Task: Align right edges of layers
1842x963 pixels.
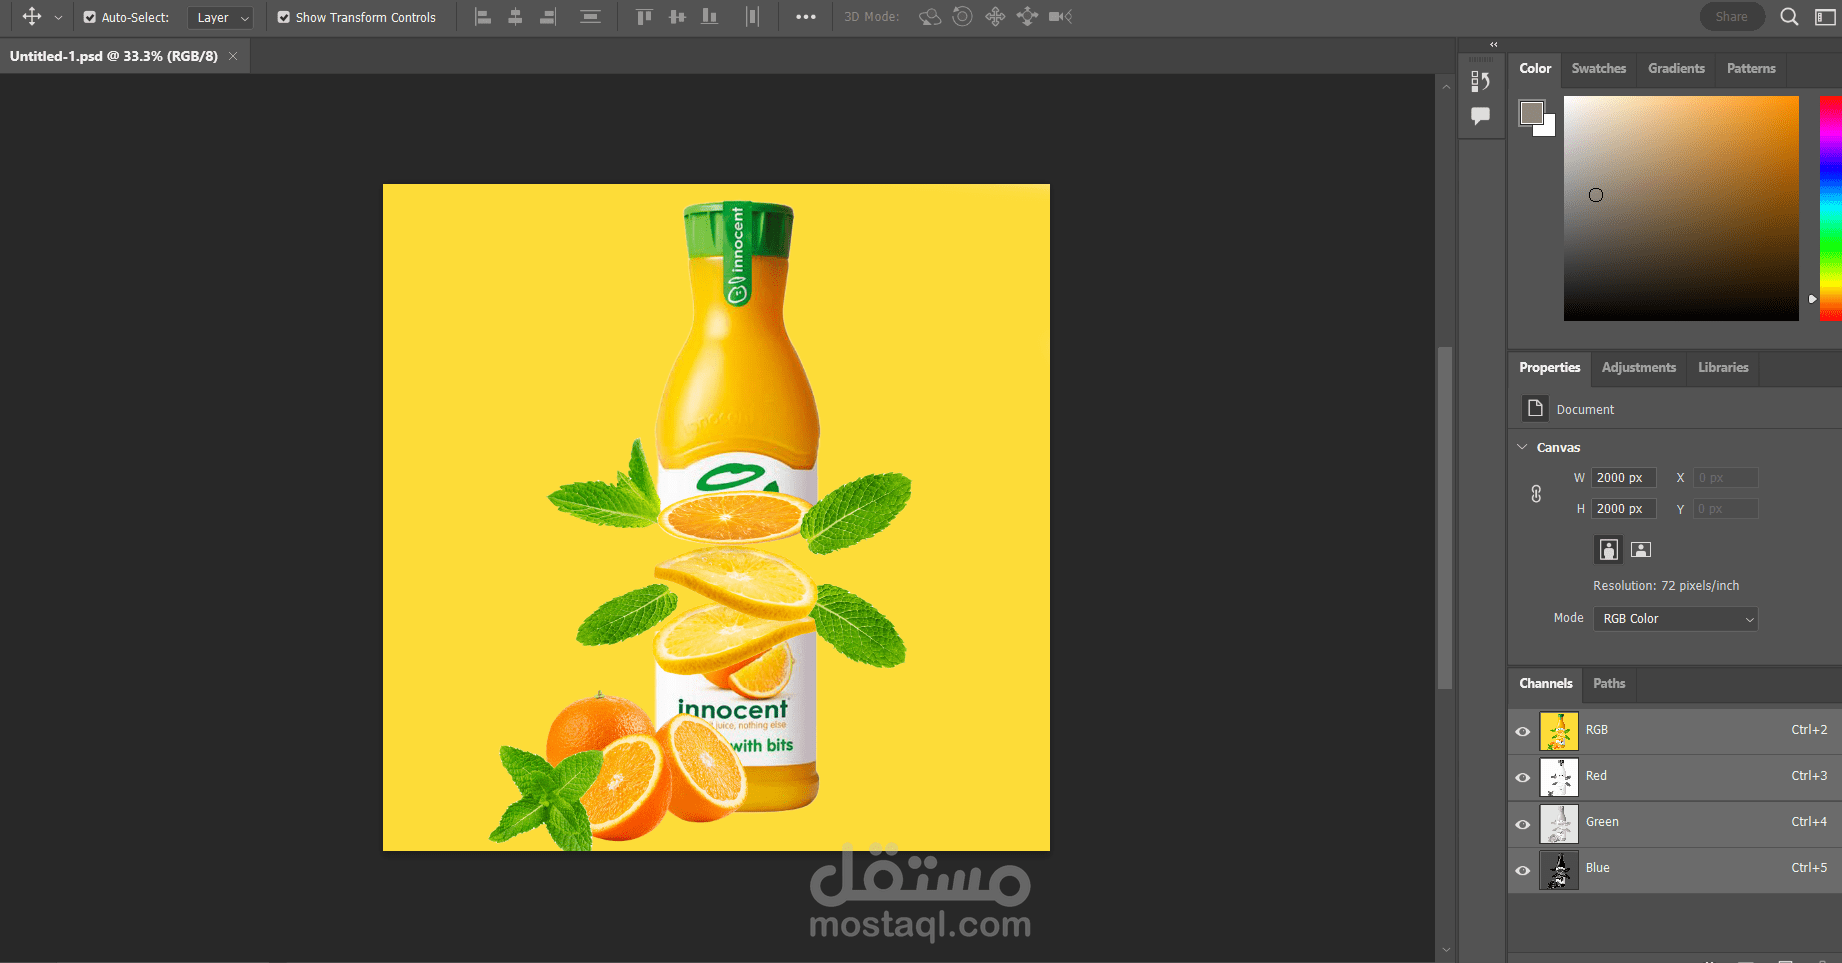Action: click(x=547, y=17)
